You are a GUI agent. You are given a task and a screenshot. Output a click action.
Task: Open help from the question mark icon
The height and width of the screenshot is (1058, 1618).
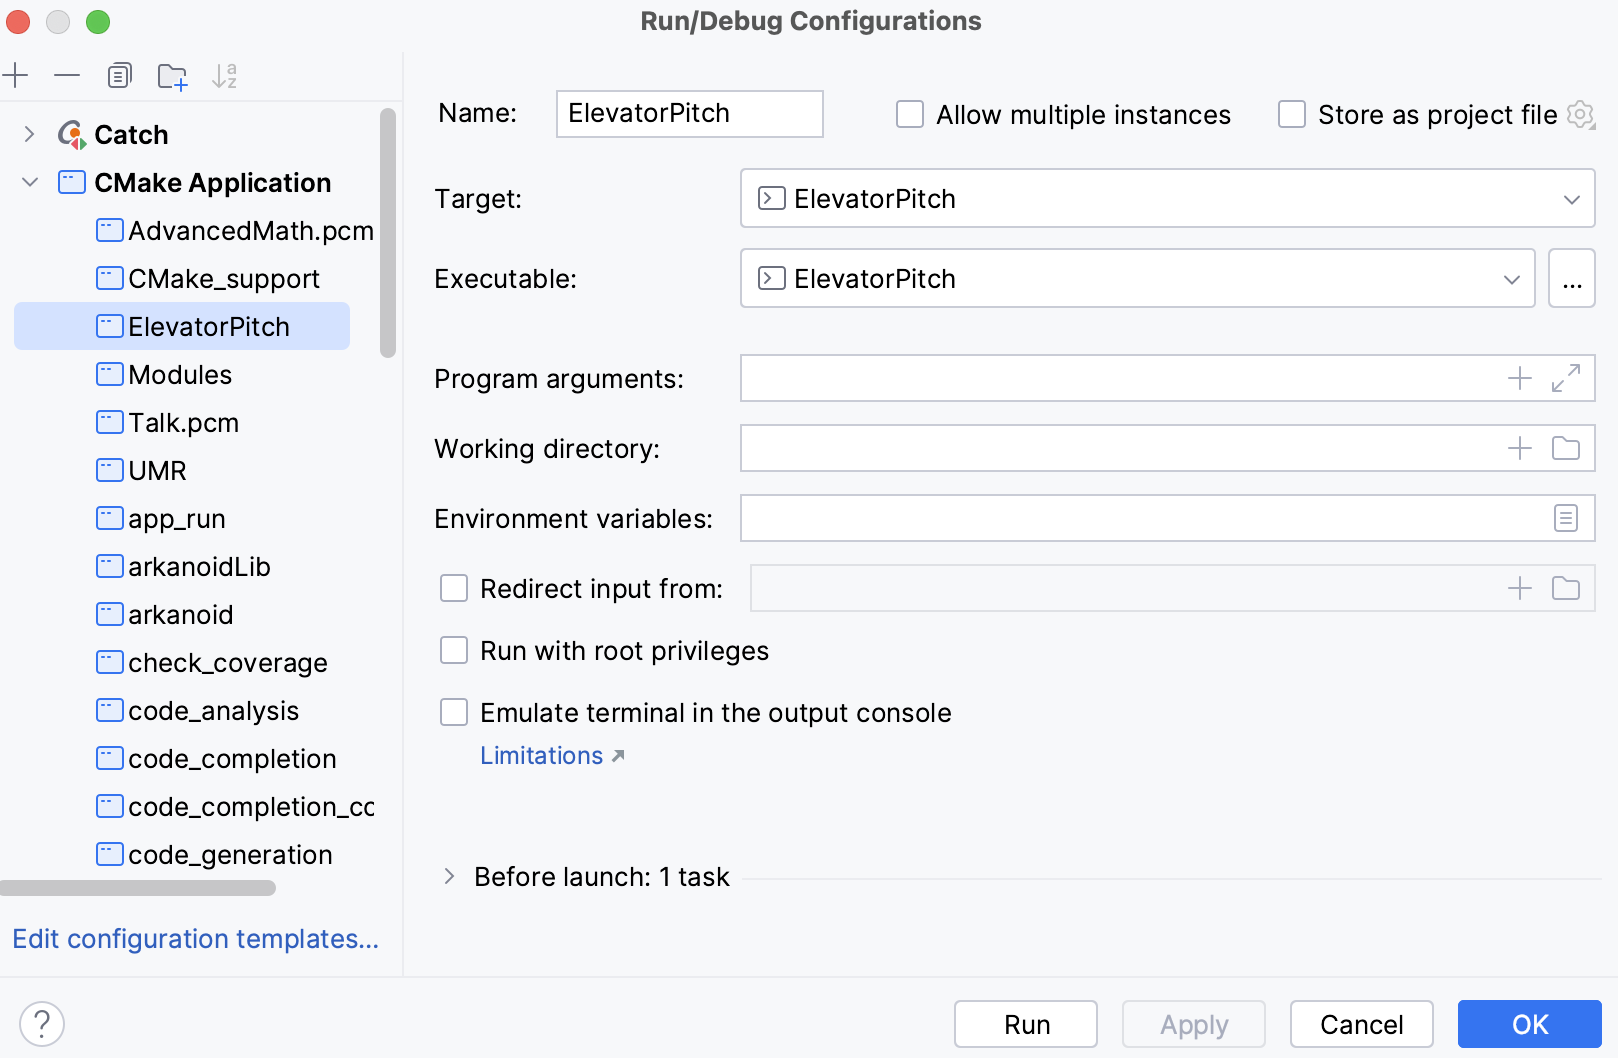coord(41,1023)
